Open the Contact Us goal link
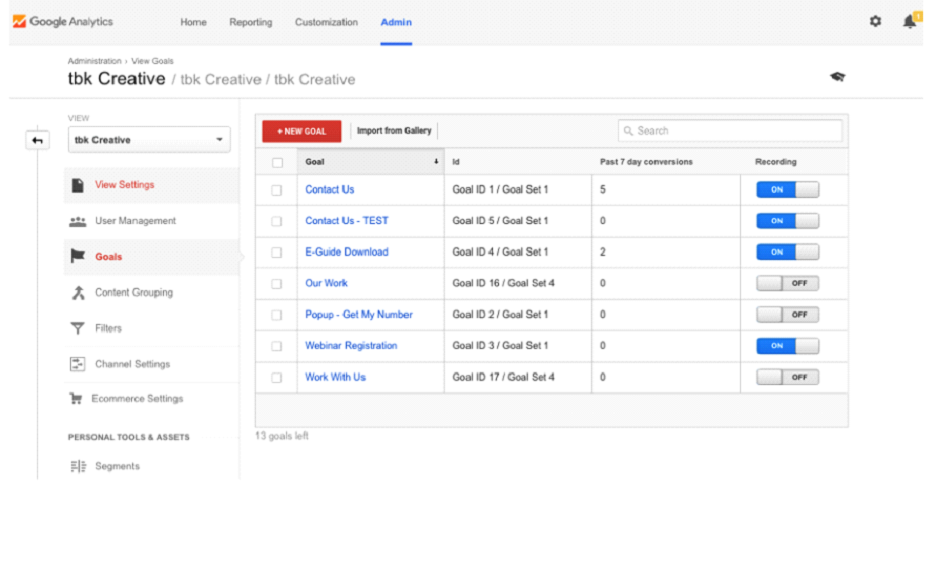The image size is (936, 564). click(330, 190)
